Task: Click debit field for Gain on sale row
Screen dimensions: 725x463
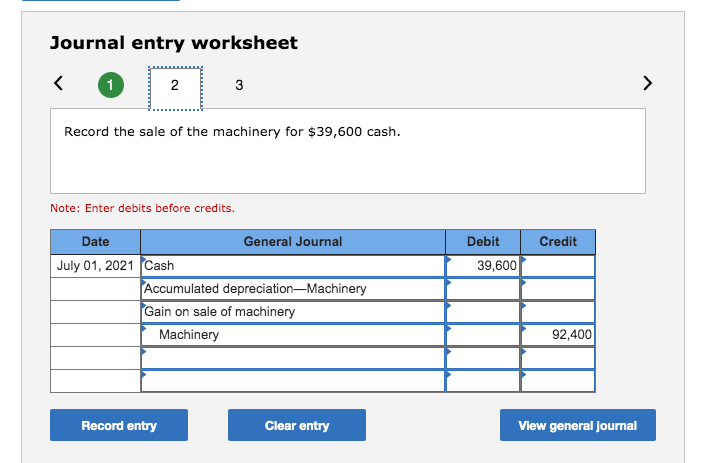Action: (x=483, y=312)
